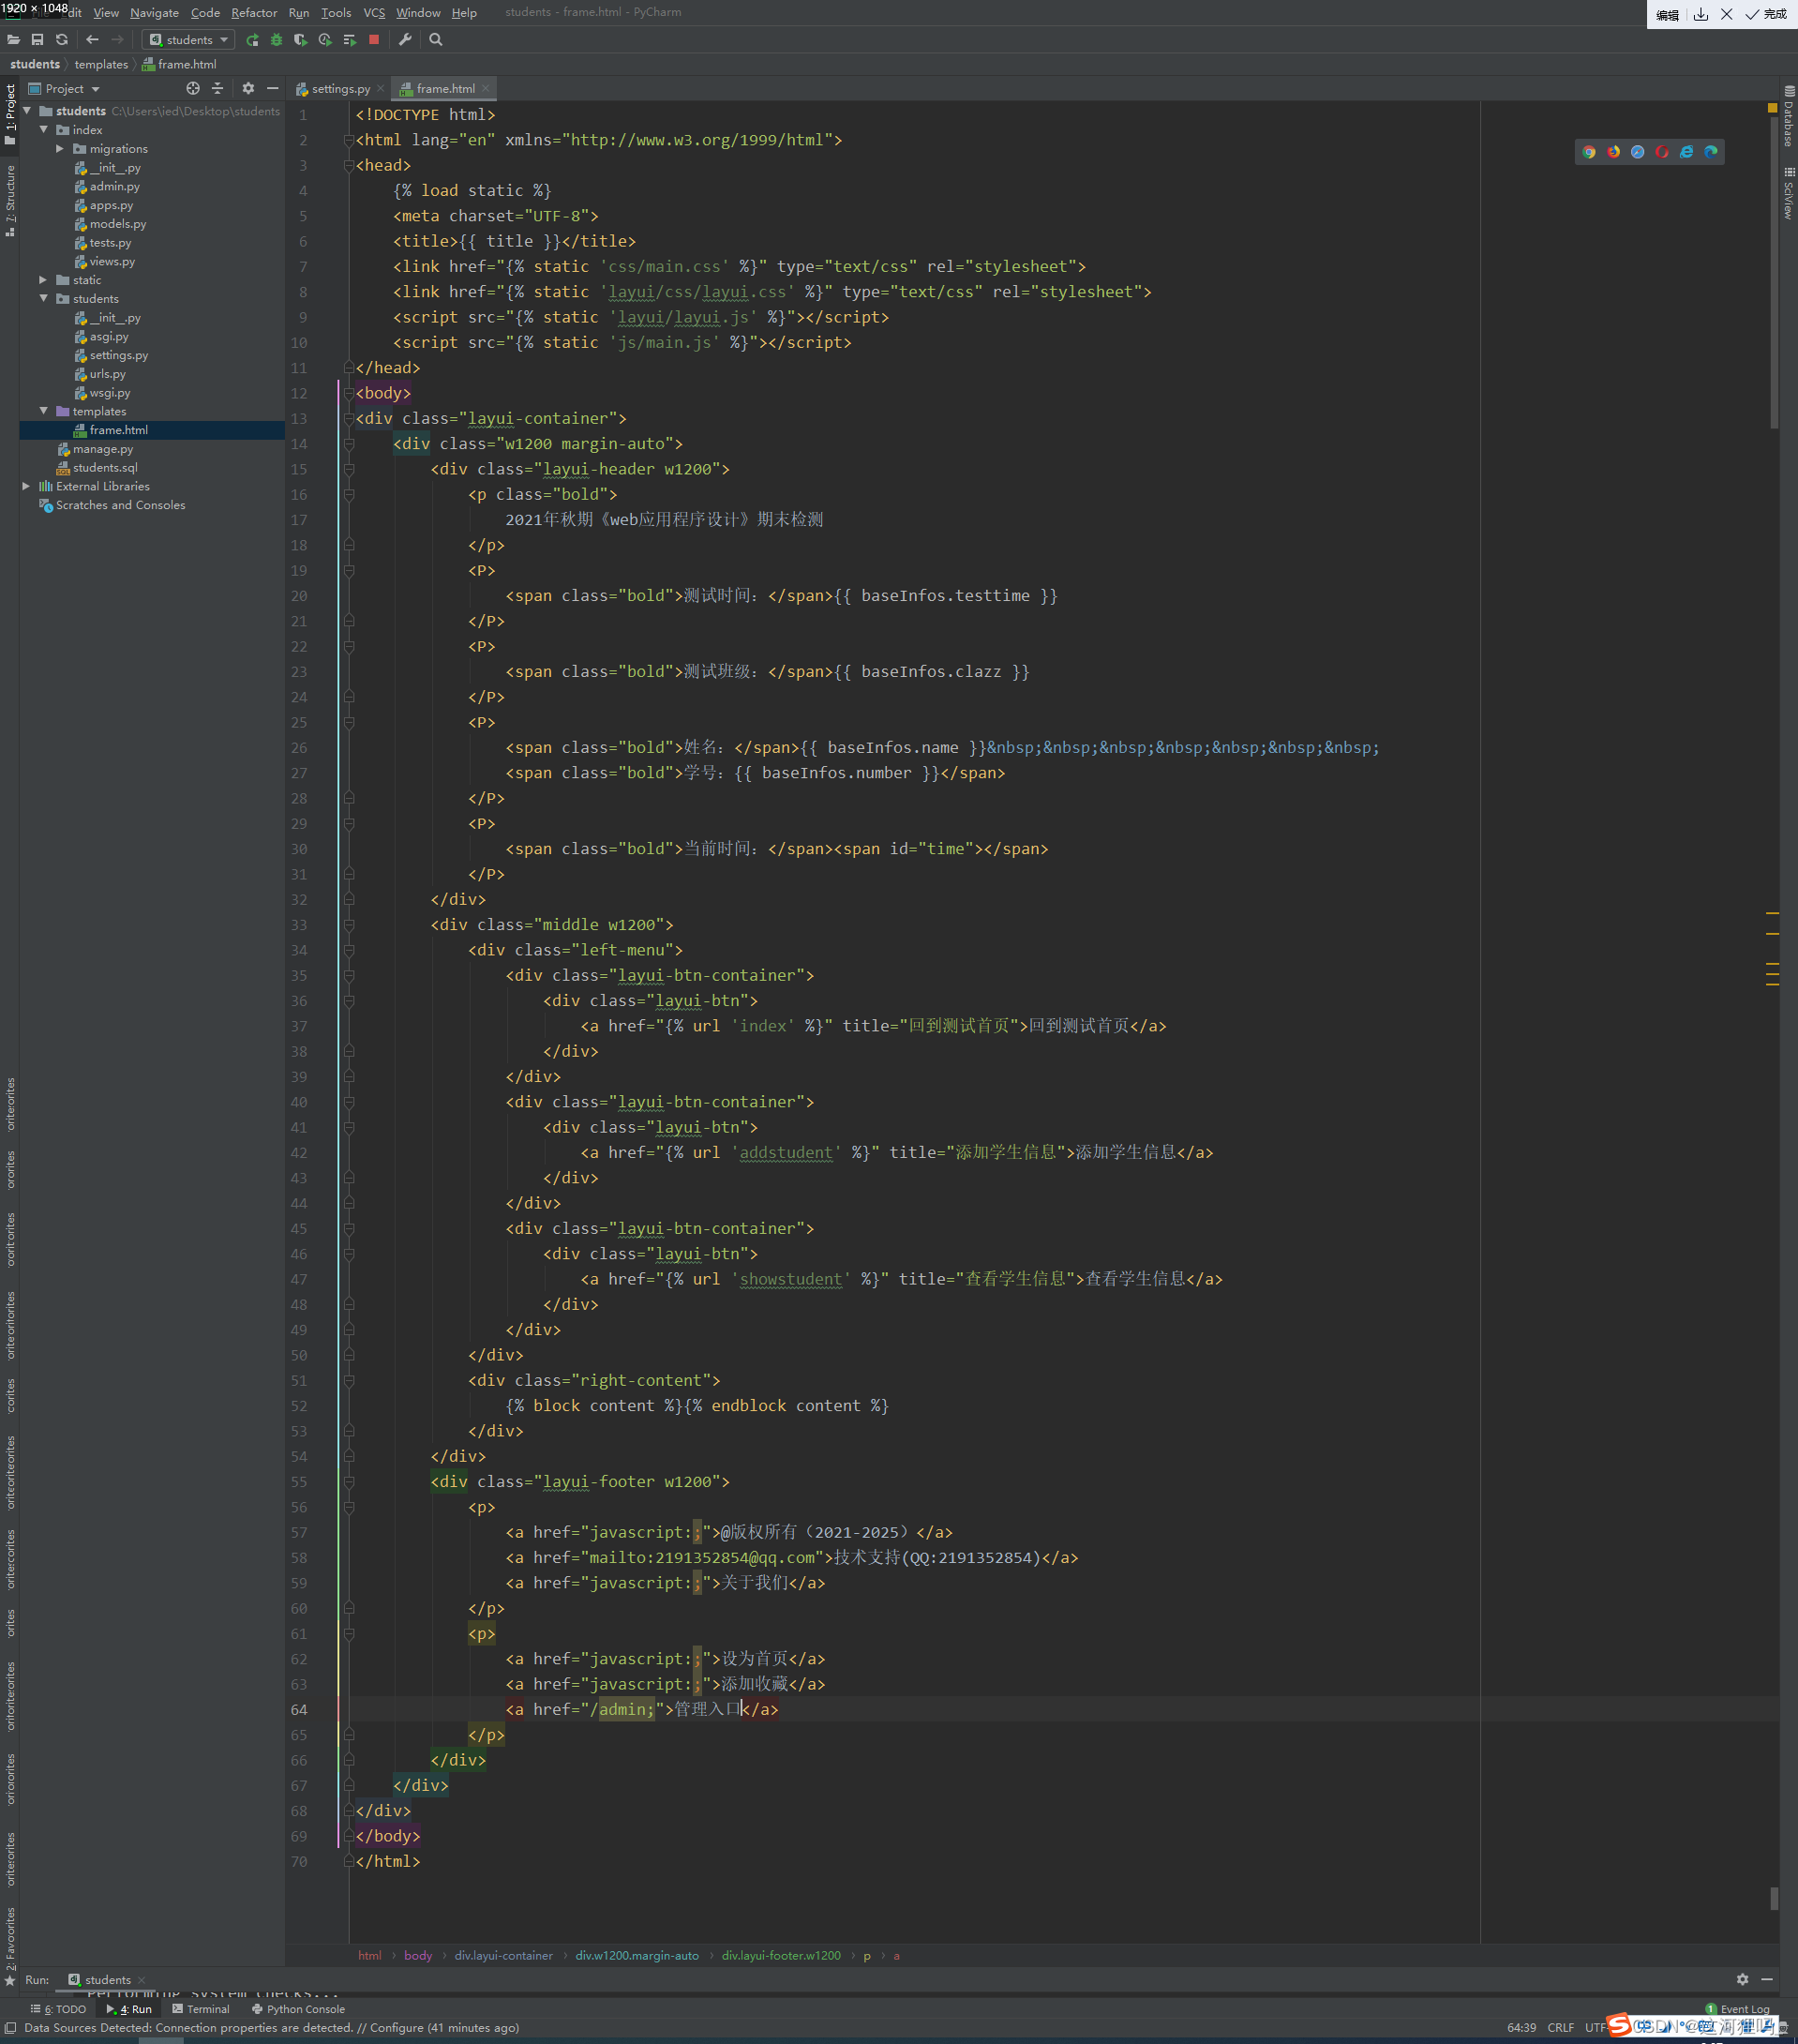1798x2044 pixels.
Task: Open Settings via the wrench icon
Action: [405, 40]
